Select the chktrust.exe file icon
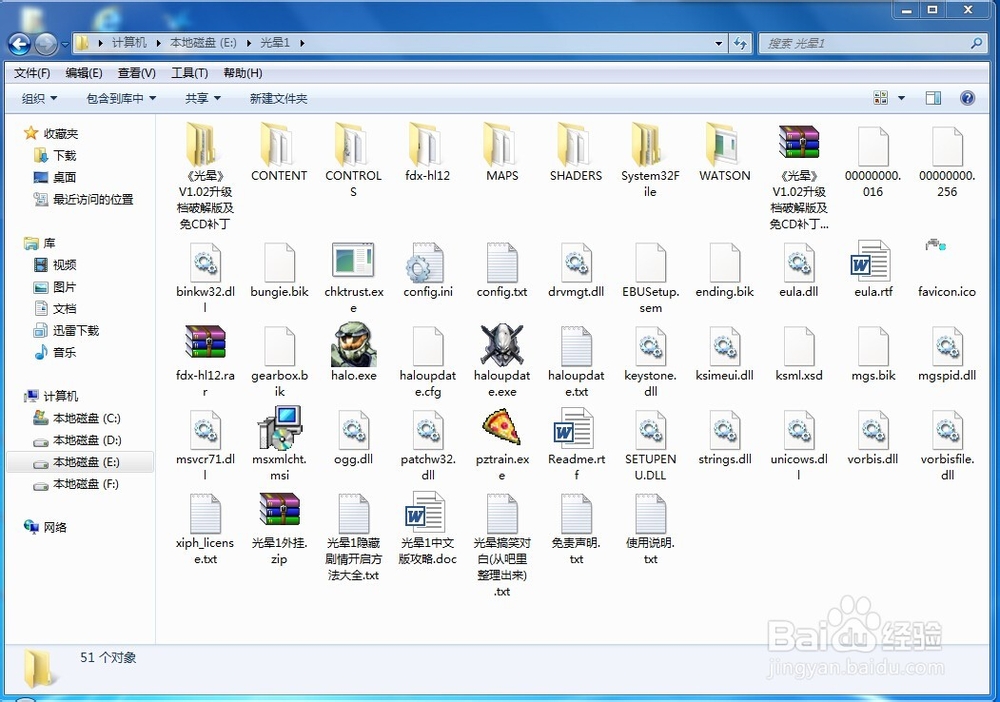Viewport: 1000px width, 702px height. click(x=353, y=260)
